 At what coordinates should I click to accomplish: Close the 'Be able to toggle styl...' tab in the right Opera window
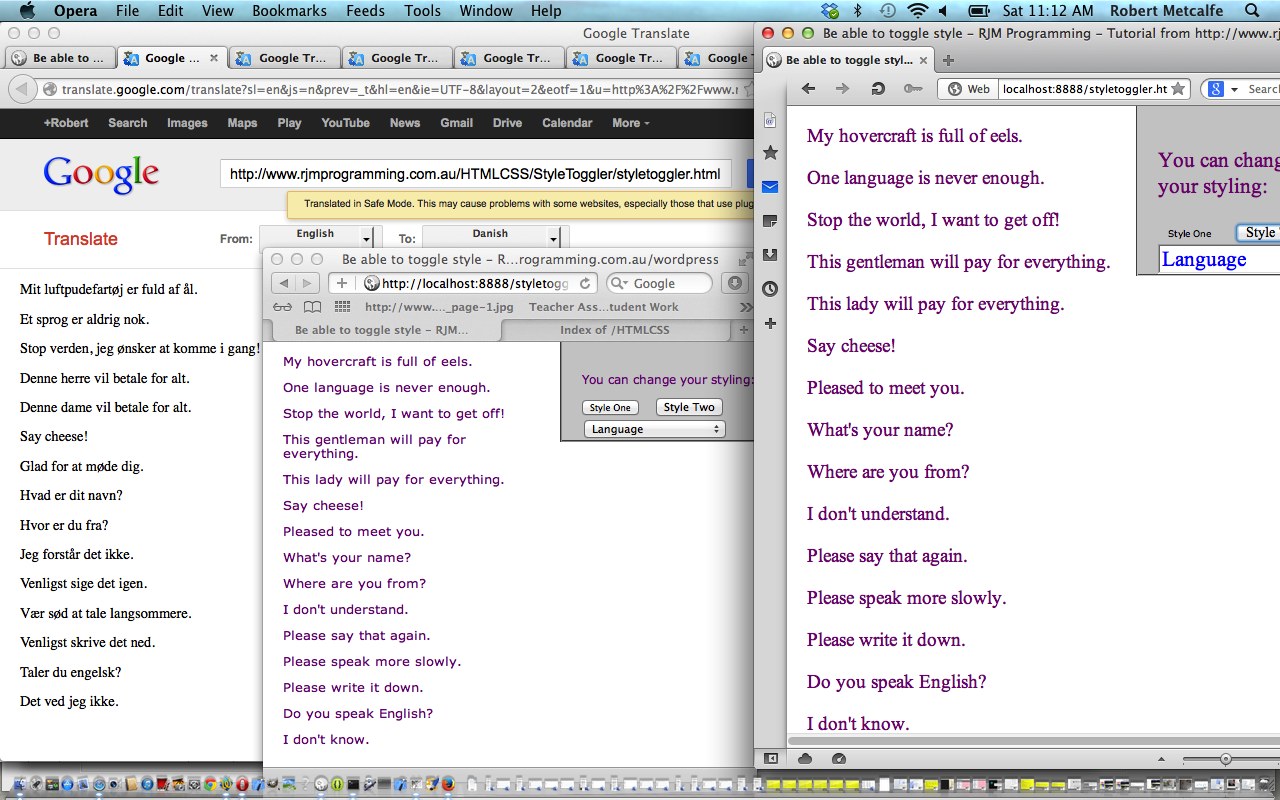(923, 60)
